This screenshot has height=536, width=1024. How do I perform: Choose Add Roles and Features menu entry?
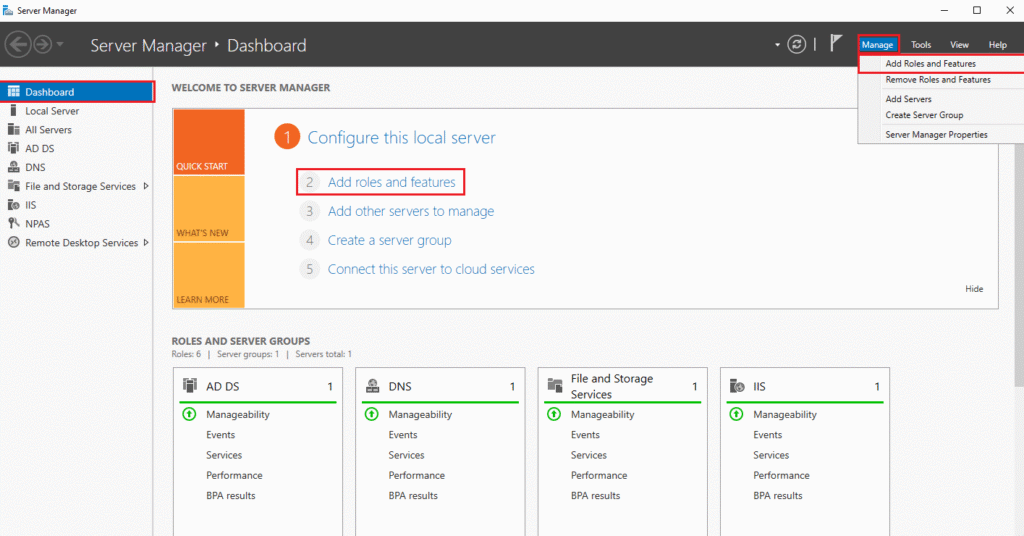click(x=941, y=63)
